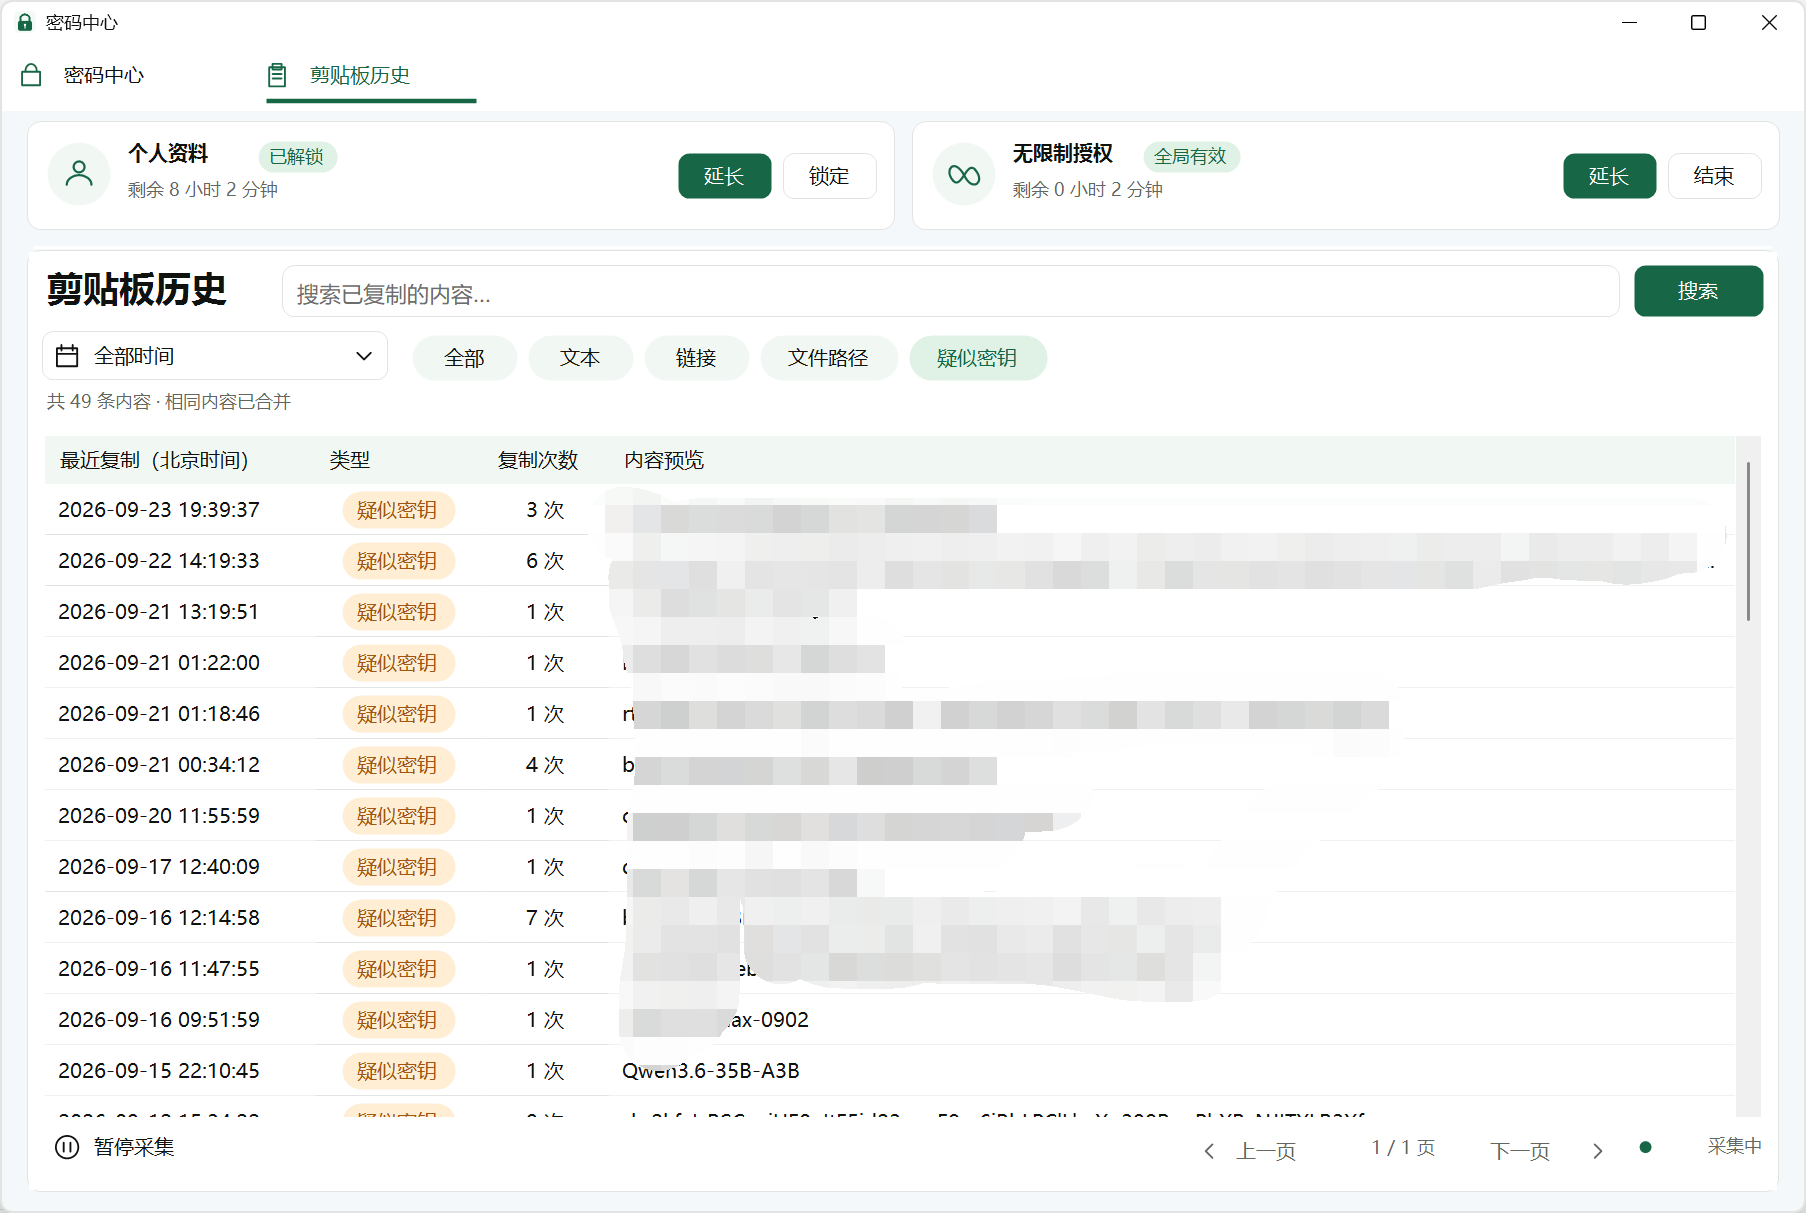The height and width of the screenshot is (1213, 1806).
Task: Open the 密码中心 tab
Action: click(x=84, y=75)
